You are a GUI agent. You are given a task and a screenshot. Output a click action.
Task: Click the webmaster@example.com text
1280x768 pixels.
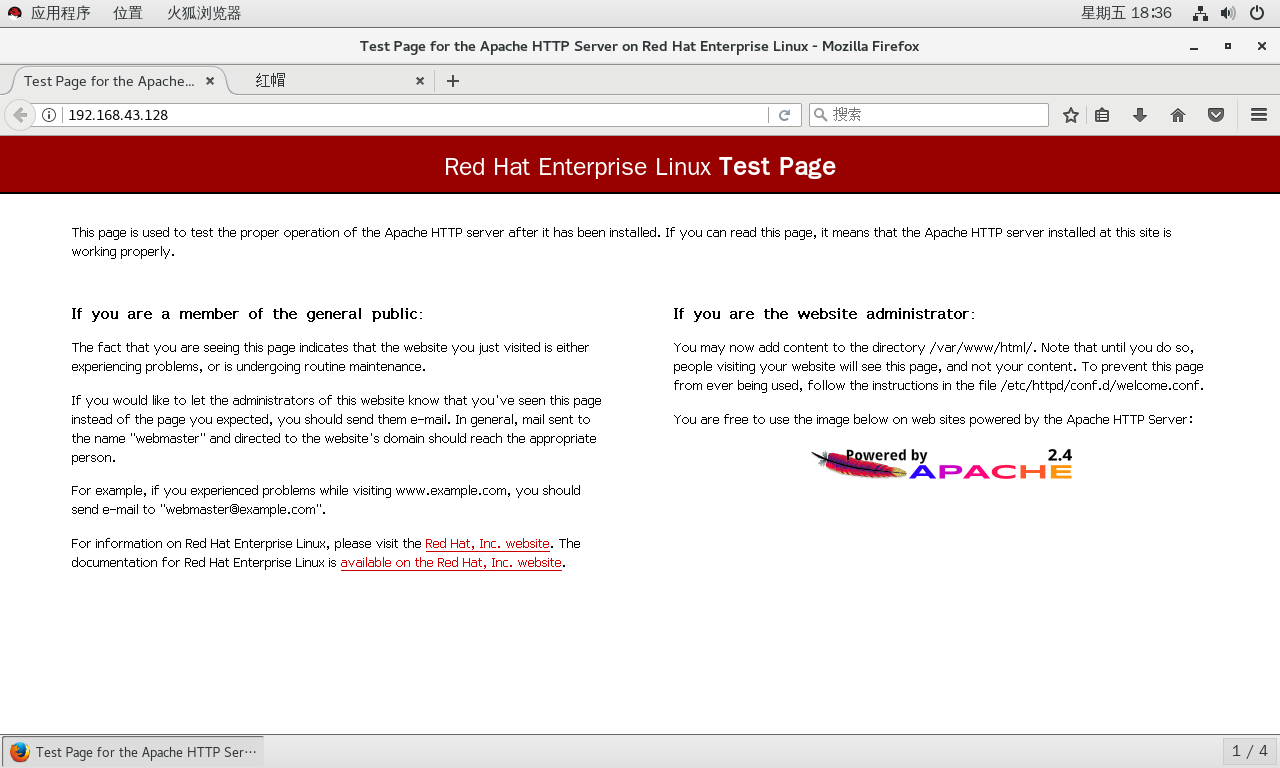239,510
